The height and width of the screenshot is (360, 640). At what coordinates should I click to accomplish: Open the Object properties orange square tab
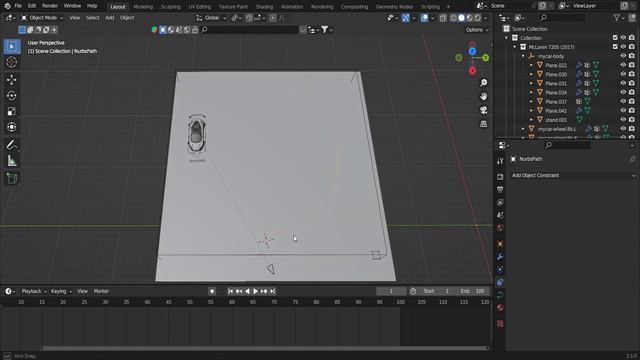click(x=500, y=244)
